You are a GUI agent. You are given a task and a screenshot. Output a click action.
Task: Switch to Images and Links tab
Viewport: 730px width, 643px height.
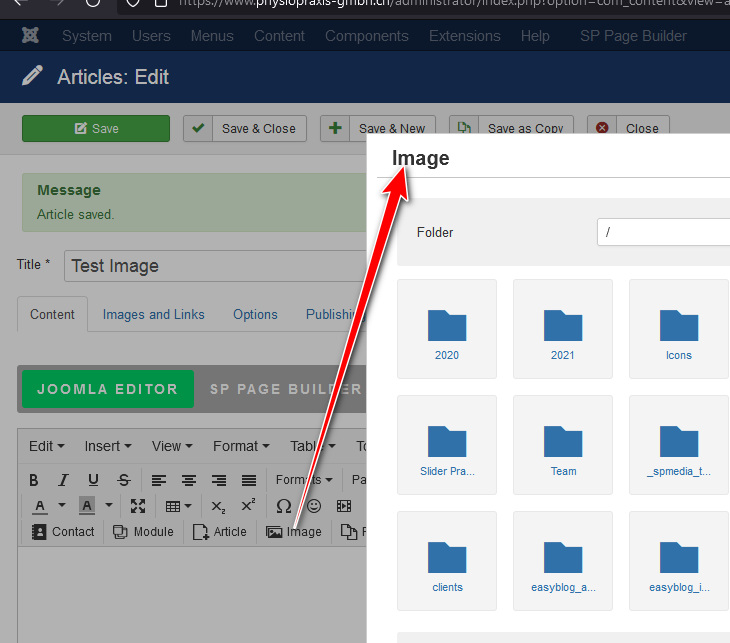(153, 314)
